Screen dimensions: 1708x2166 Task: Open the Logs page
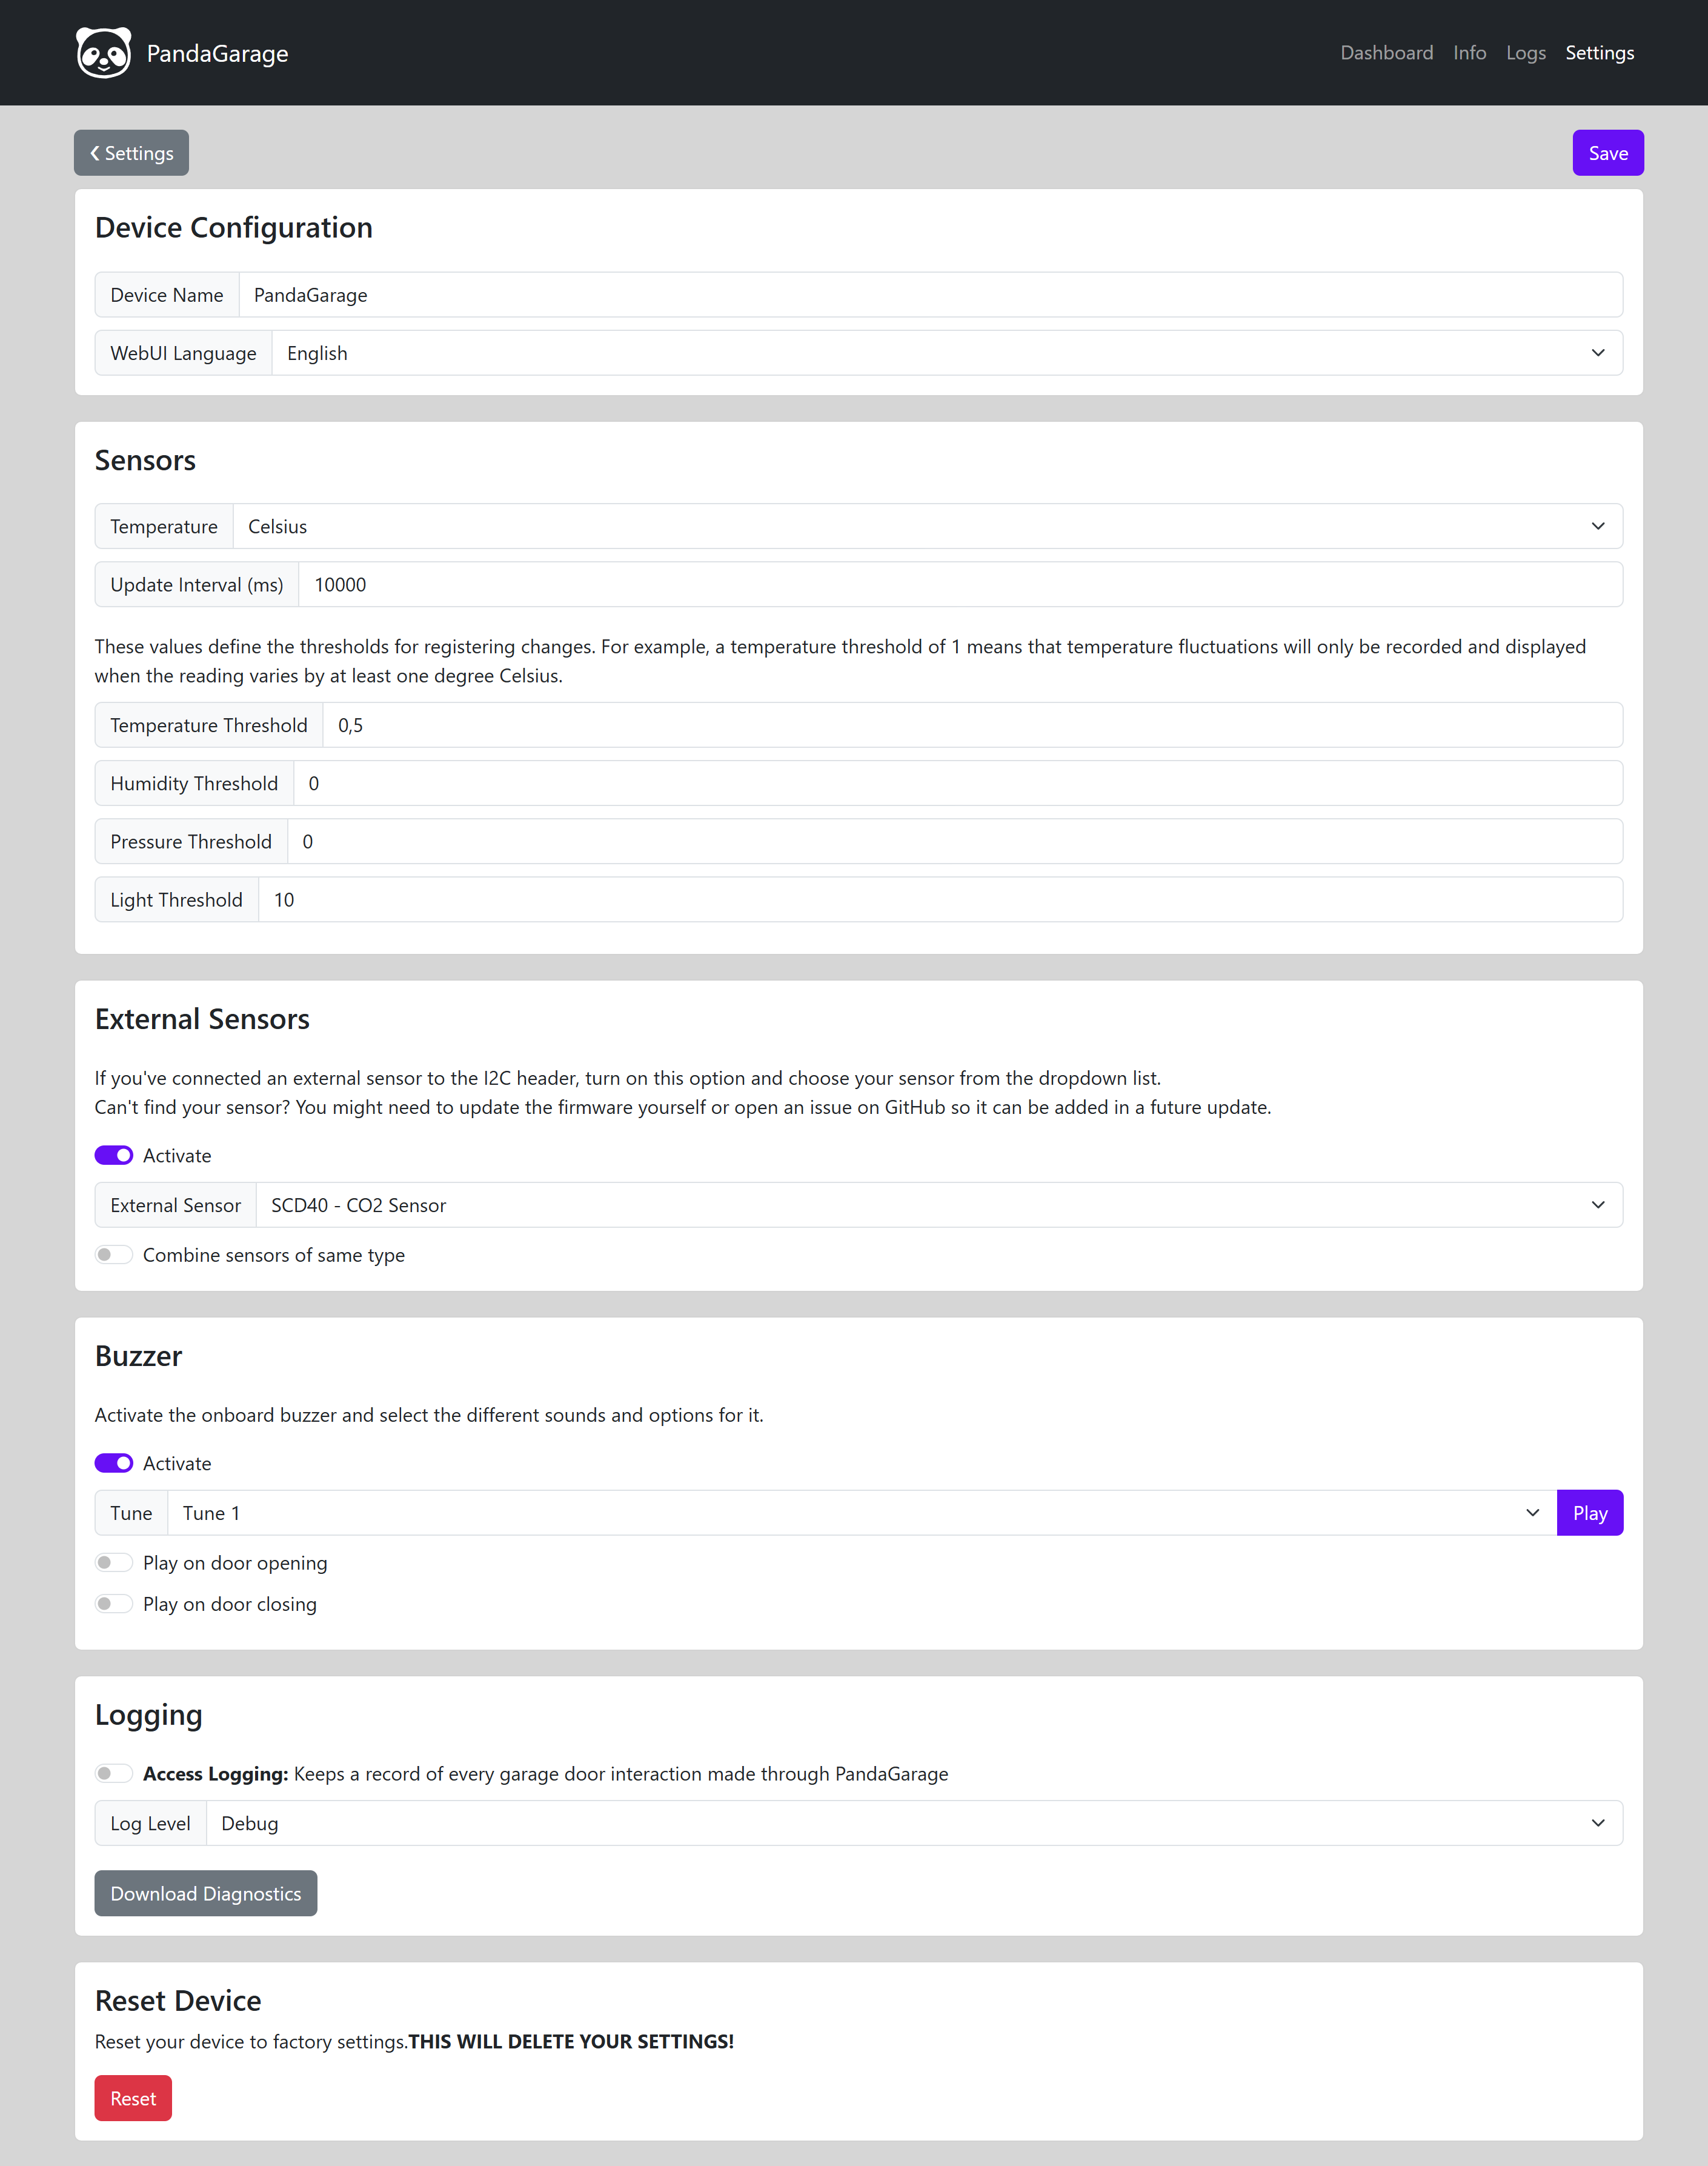coord(1525,53)
